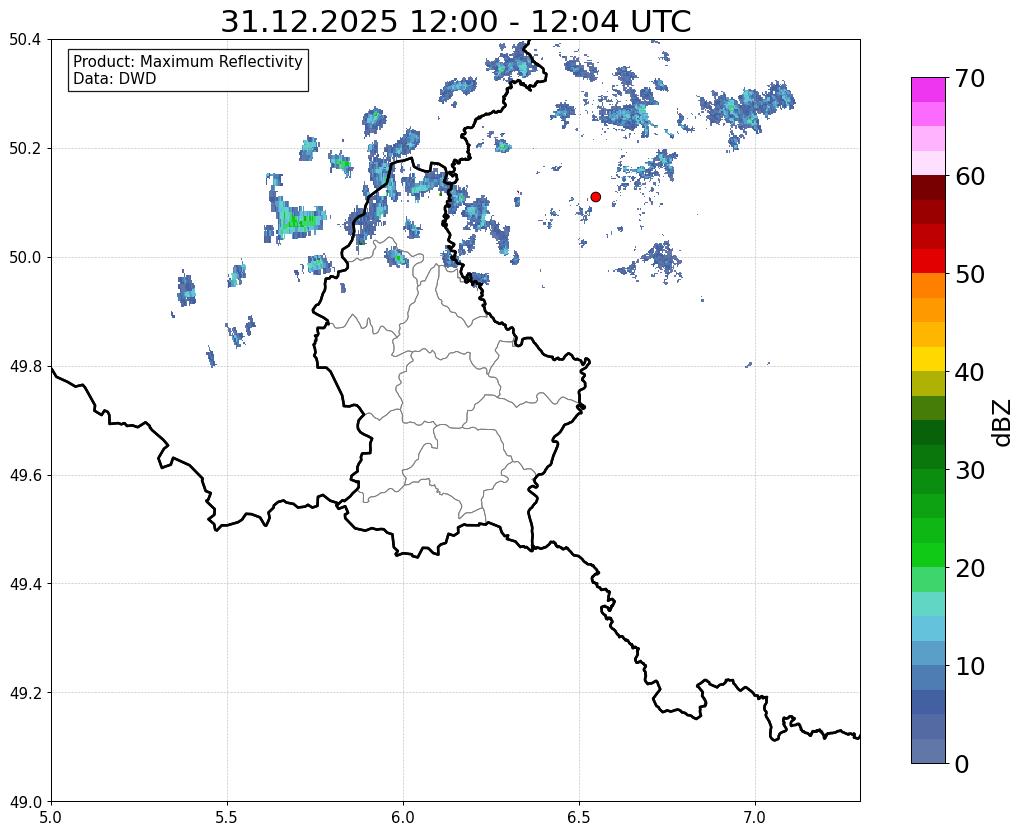Click latitude axis label 49.6
Image resolution: width=1023 pixels, height=834 pixels.
pos(25,475)
